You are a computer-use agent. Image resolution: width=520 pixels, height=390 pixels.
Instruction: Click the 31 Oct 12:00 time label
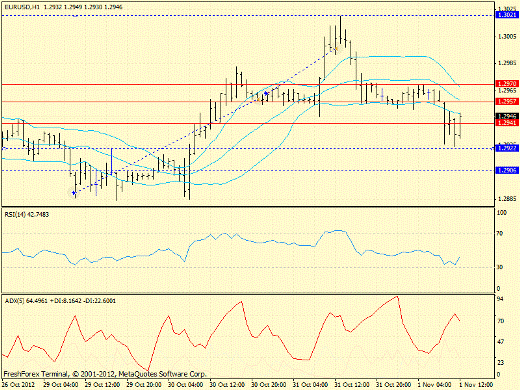pyautogui.click(x=352, y=385)
